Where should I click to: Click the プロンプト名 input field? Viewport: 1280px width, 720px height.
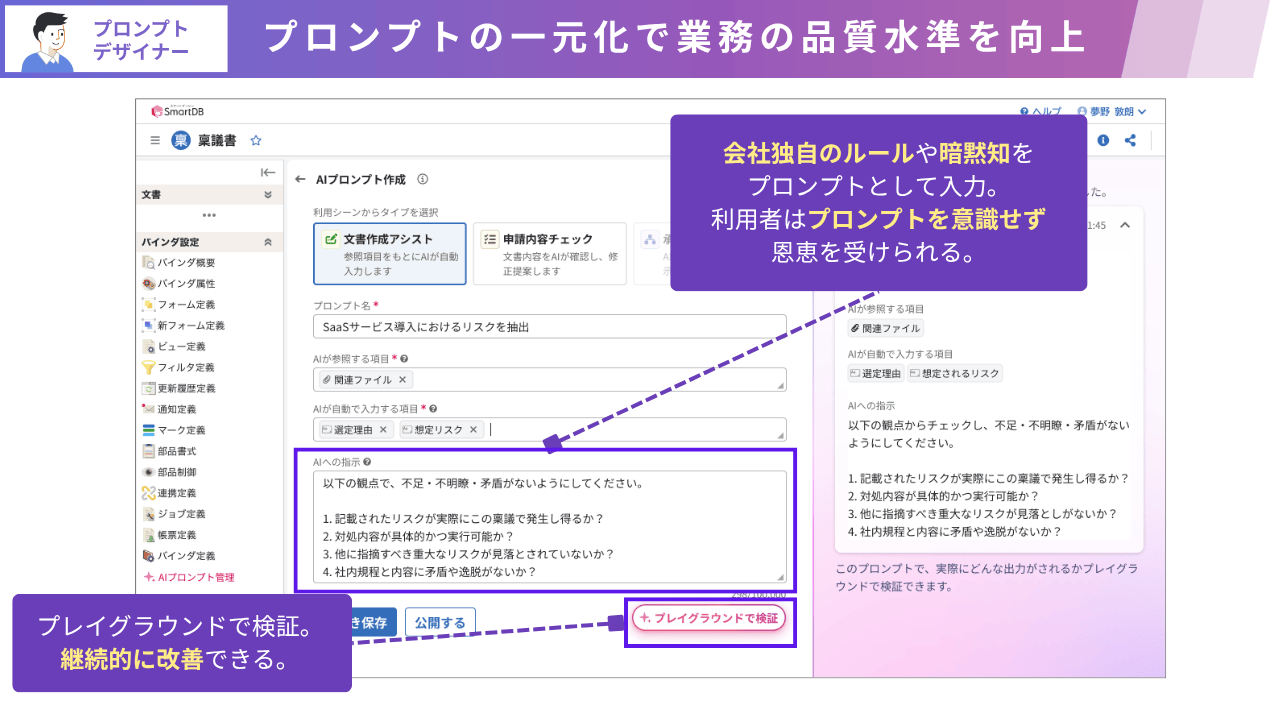[547, 325]
